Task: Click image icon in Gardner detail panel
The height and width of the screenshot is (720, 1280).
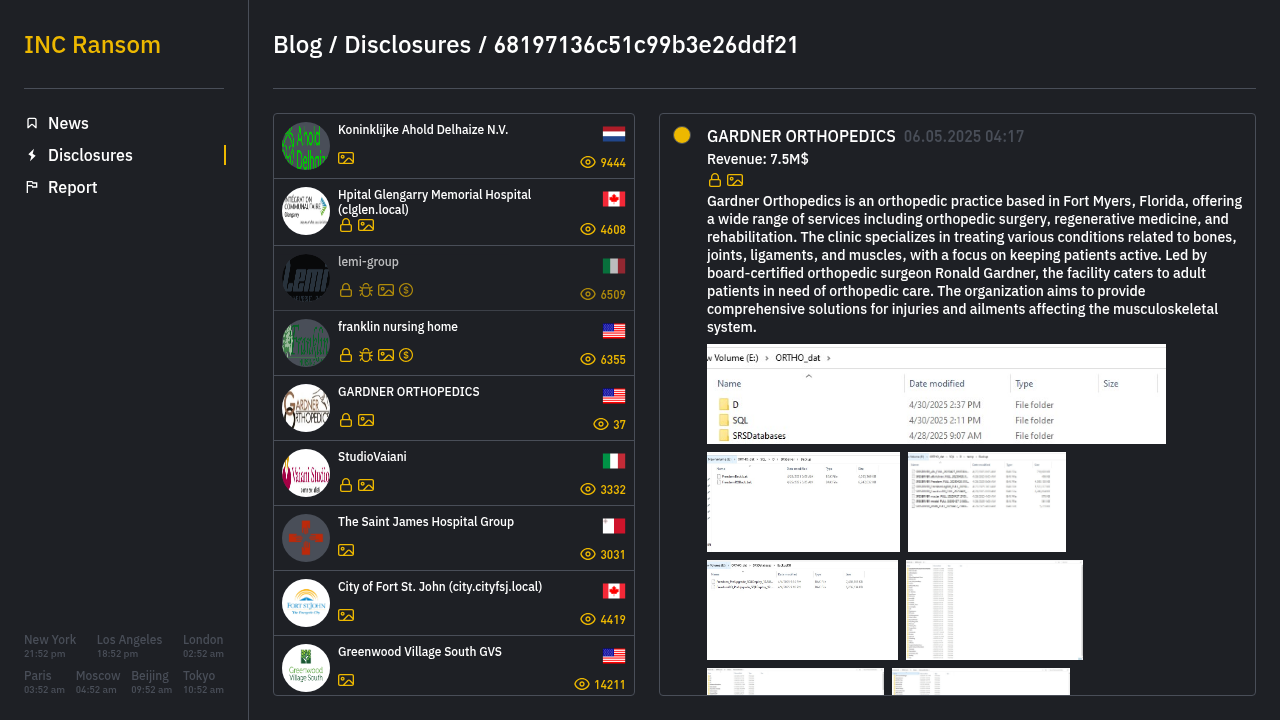Action: point(735,180)
